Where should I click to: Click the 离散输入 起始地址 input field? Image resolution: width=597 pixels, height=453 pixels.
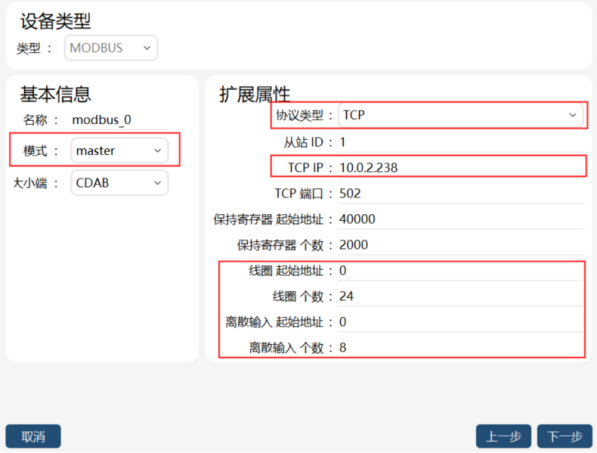coord(461,322)
